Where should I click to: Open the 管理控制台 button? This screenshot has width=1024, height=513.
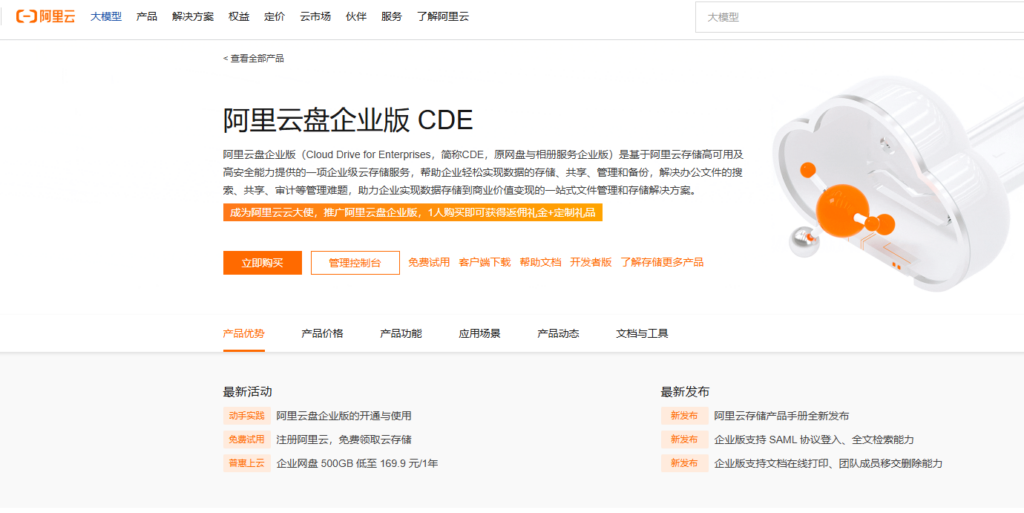355,262
